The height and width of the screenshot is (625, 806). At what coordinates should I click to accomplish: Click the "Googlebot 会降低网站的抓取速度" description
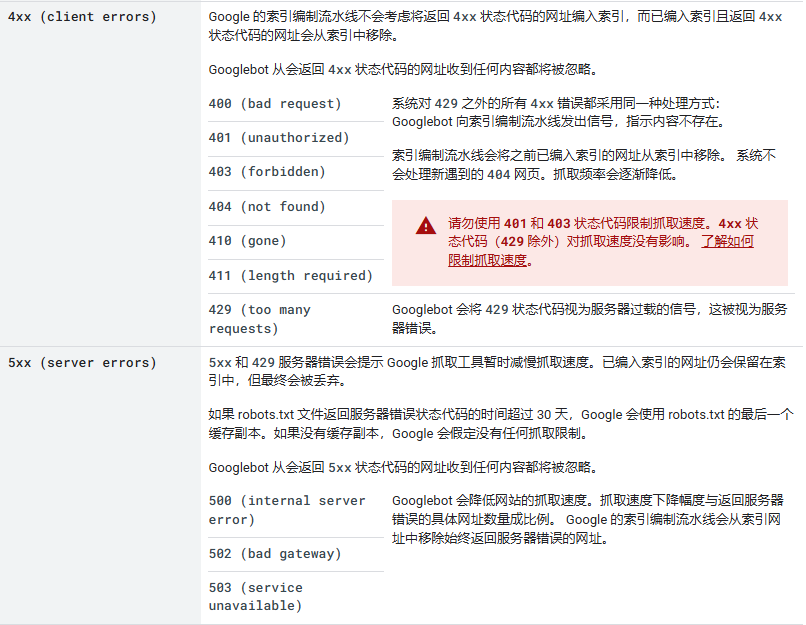pos(587,519)
